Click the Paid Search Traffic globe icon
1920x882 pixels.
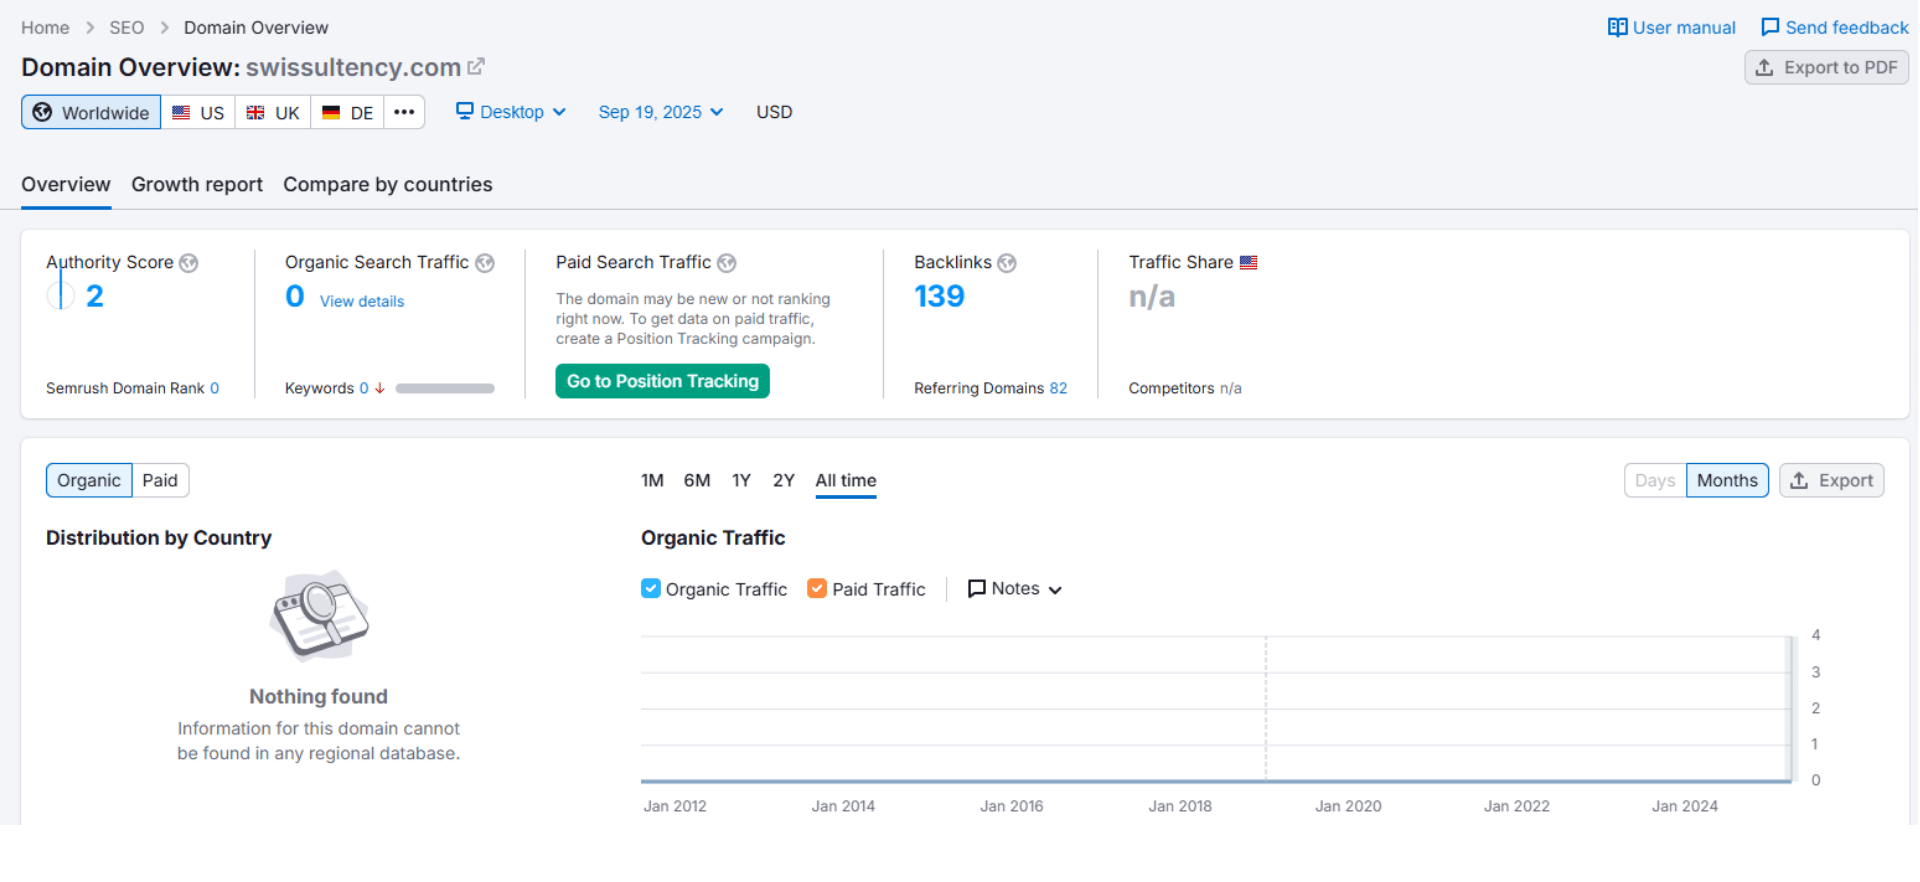[x=727, y=263]
